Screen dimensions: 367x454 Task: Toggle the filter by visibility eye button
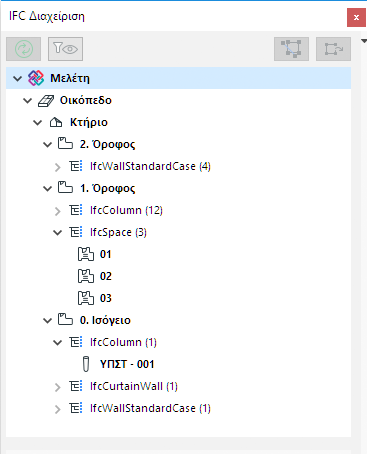[65, 49]
